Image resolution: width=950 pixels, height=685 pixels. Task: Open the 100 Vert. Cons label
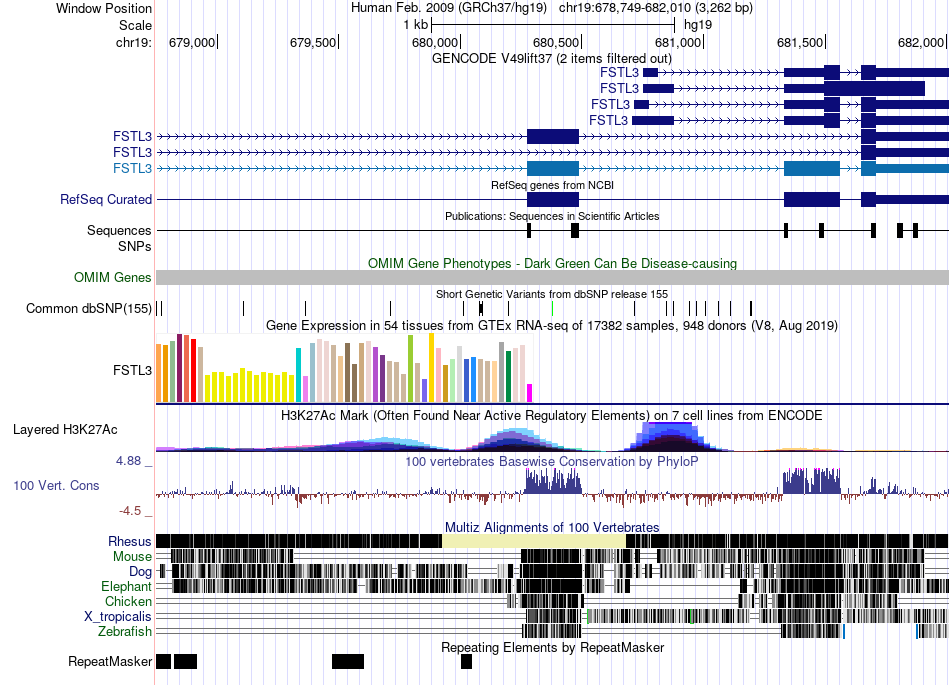(x=56, y=485)
